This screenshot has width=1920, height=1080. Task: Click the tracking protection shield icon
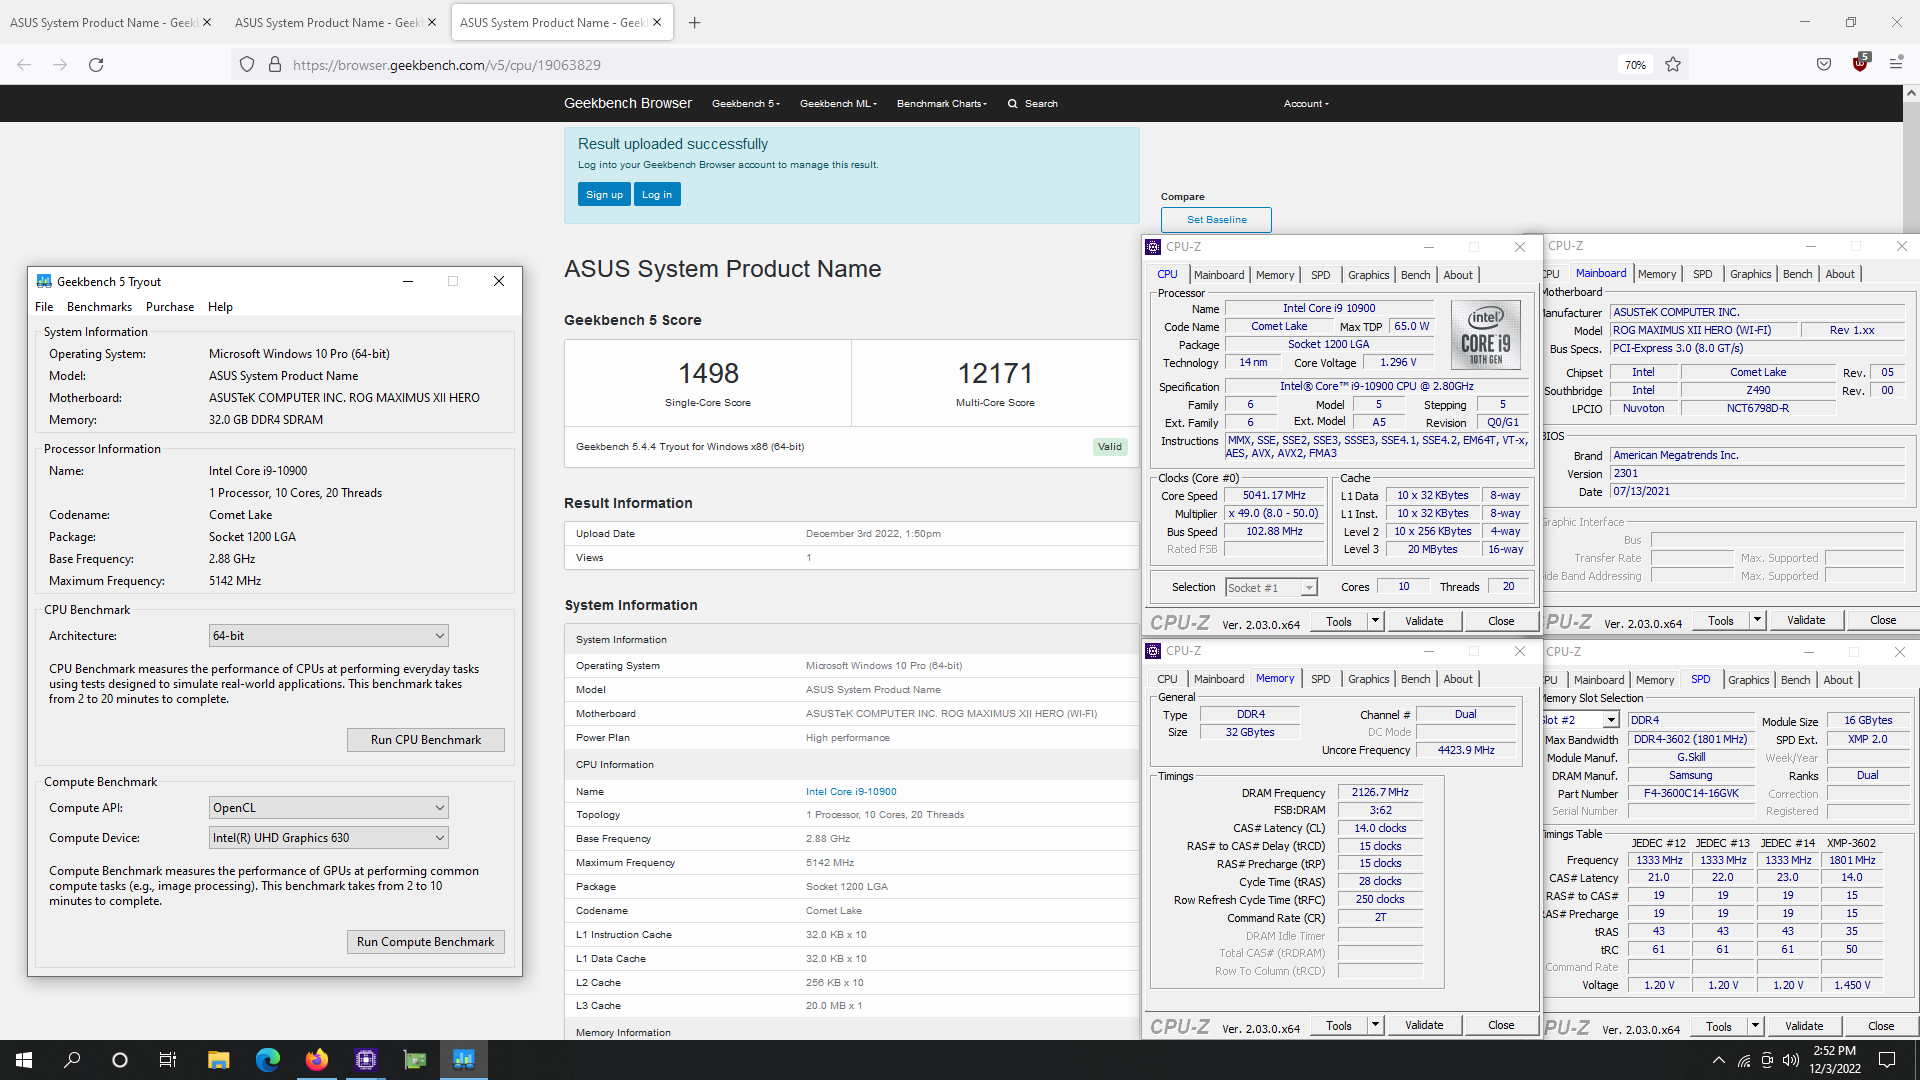pyautogui.click(x=247, y=65)
